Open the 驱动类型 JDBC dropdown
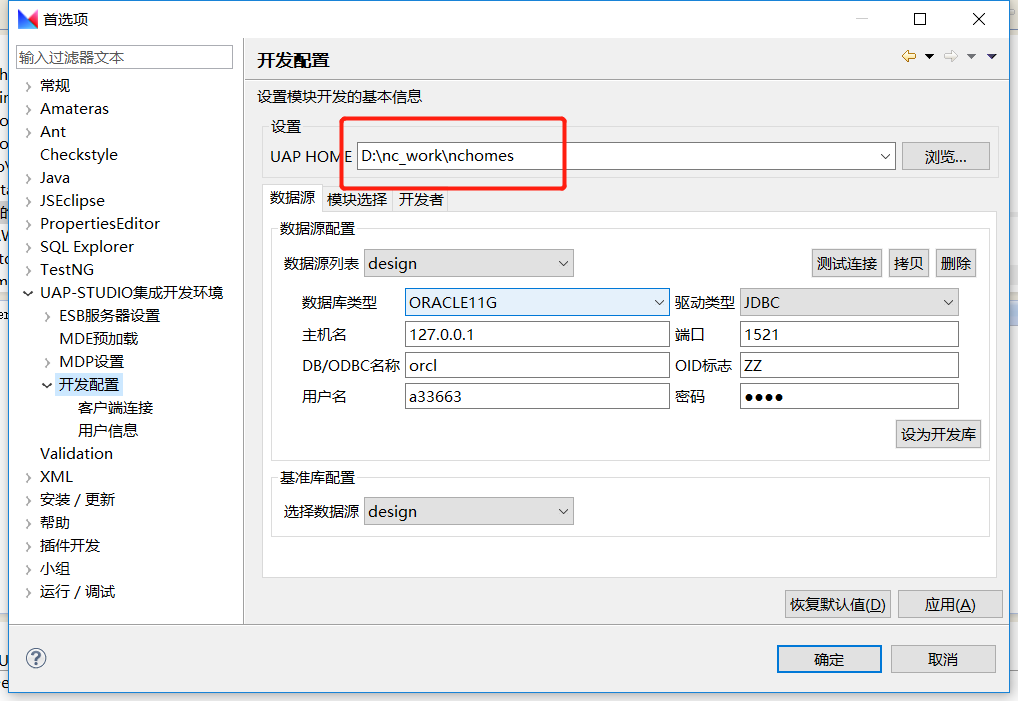This screenshot has width=1018, height=701. 948,301
